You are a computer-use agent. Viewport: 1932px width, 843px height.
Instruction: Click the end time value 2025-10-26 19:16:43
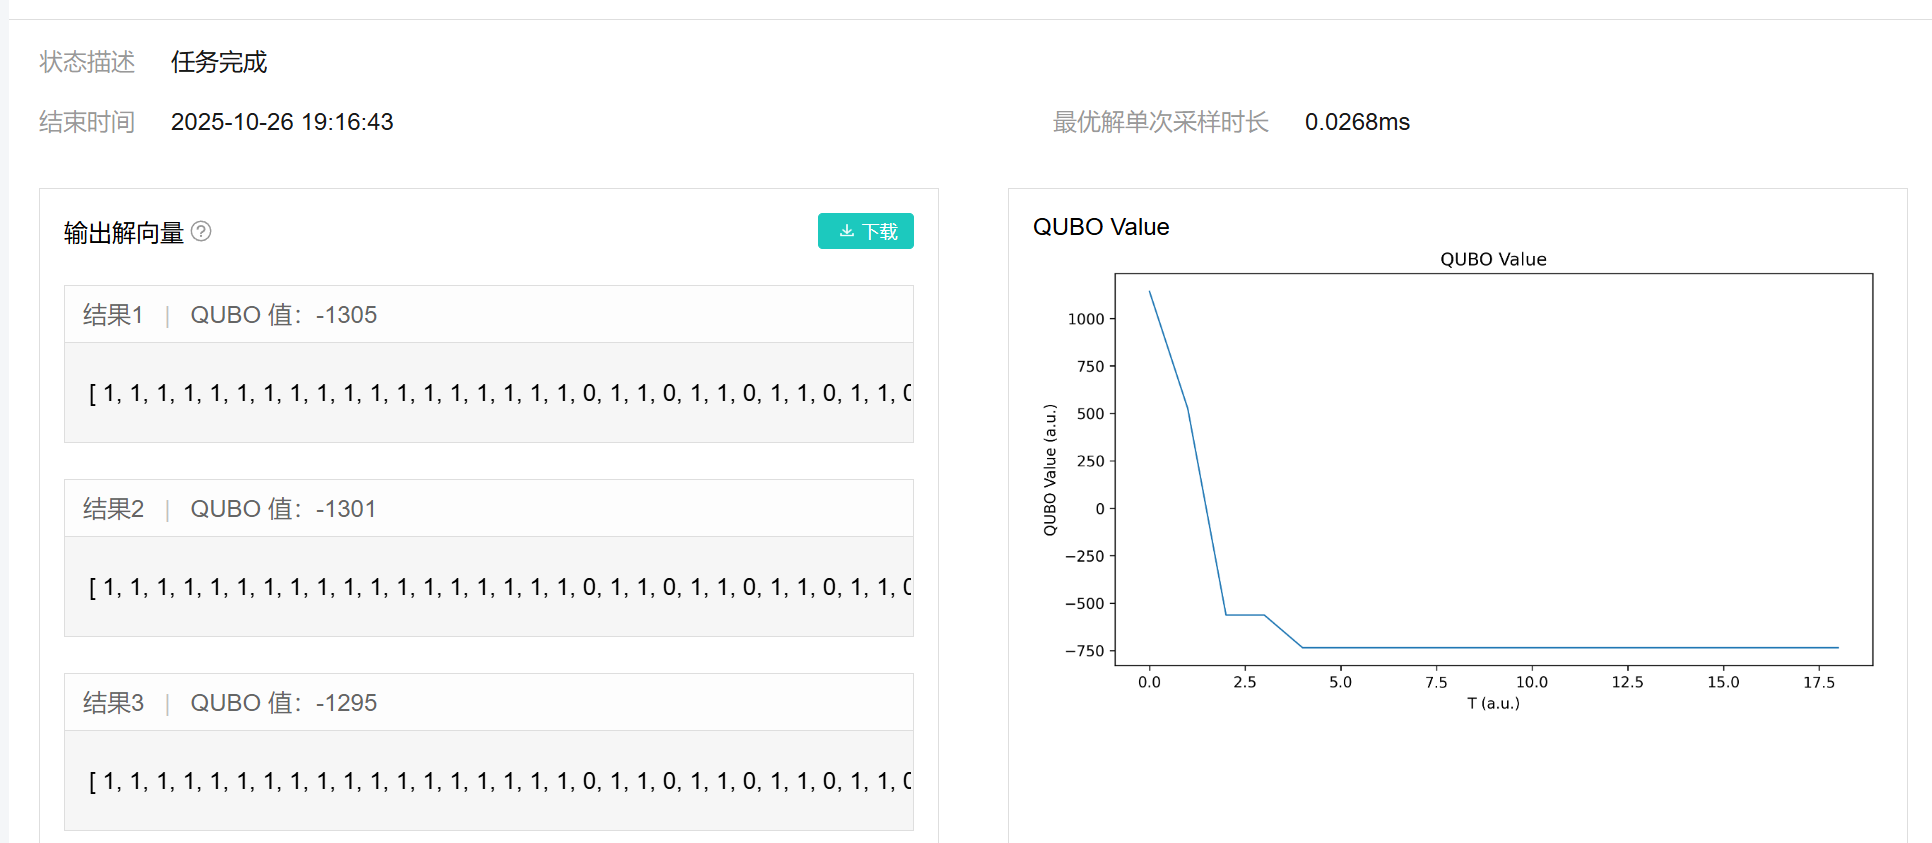pos(282,122)
